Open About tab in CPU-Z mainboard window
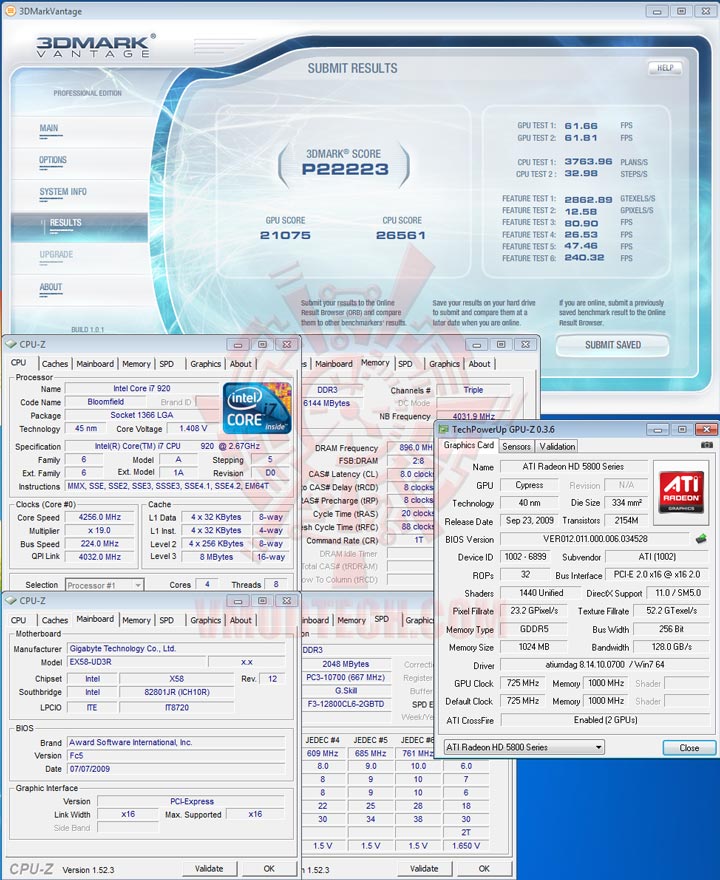The width and height of the screenshot is (720, 880). [x=241, y=620]
